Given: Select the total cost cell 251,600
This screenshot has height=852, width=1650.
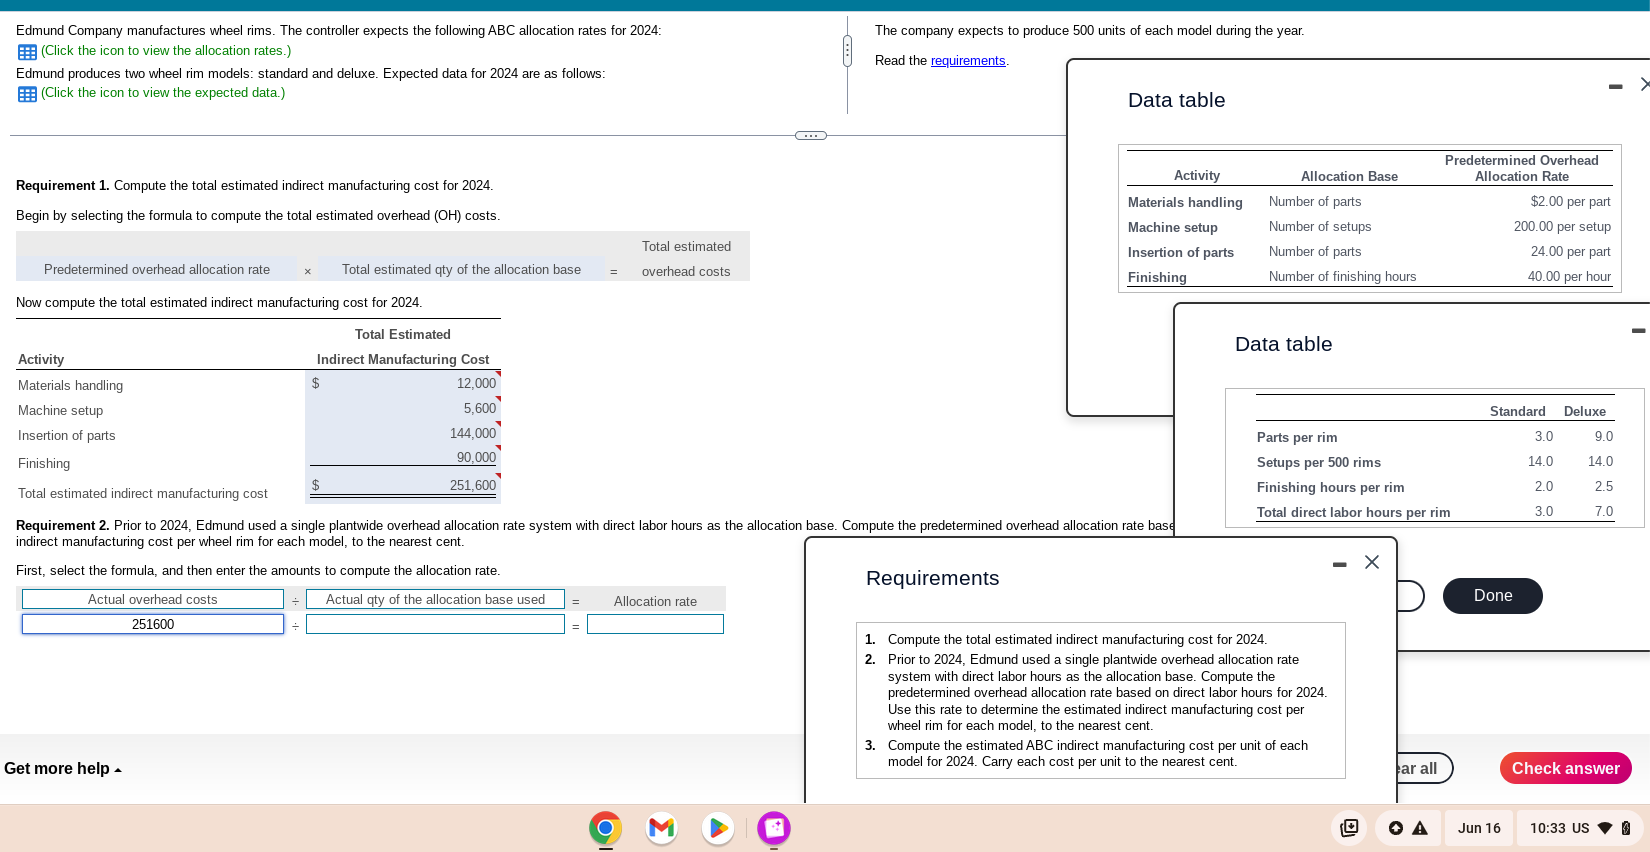Looking at the screenshot, I should (x=403, y=485).
